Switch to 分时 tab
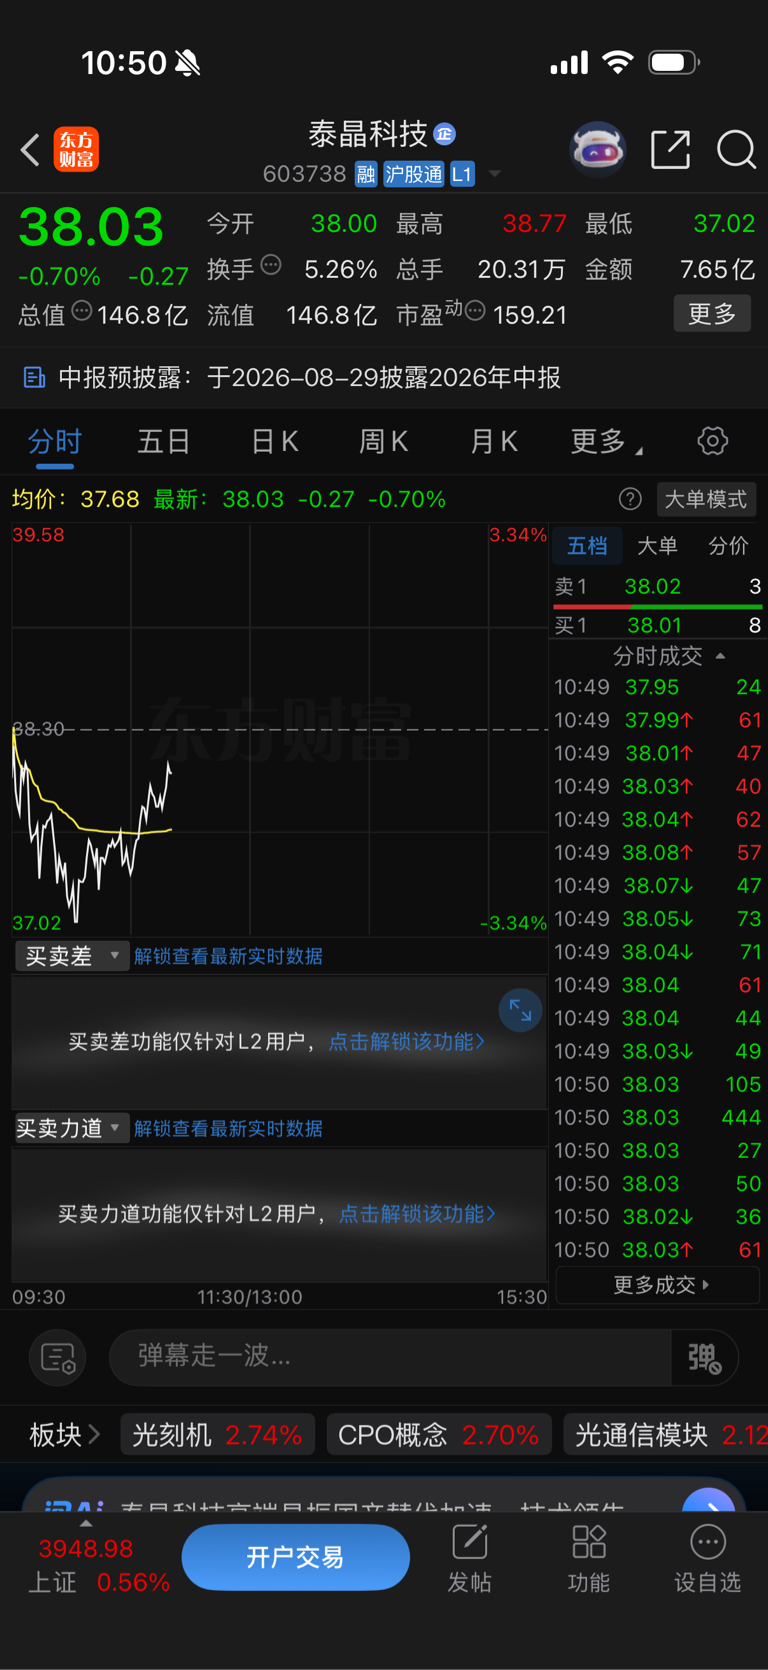 point(54,441)
